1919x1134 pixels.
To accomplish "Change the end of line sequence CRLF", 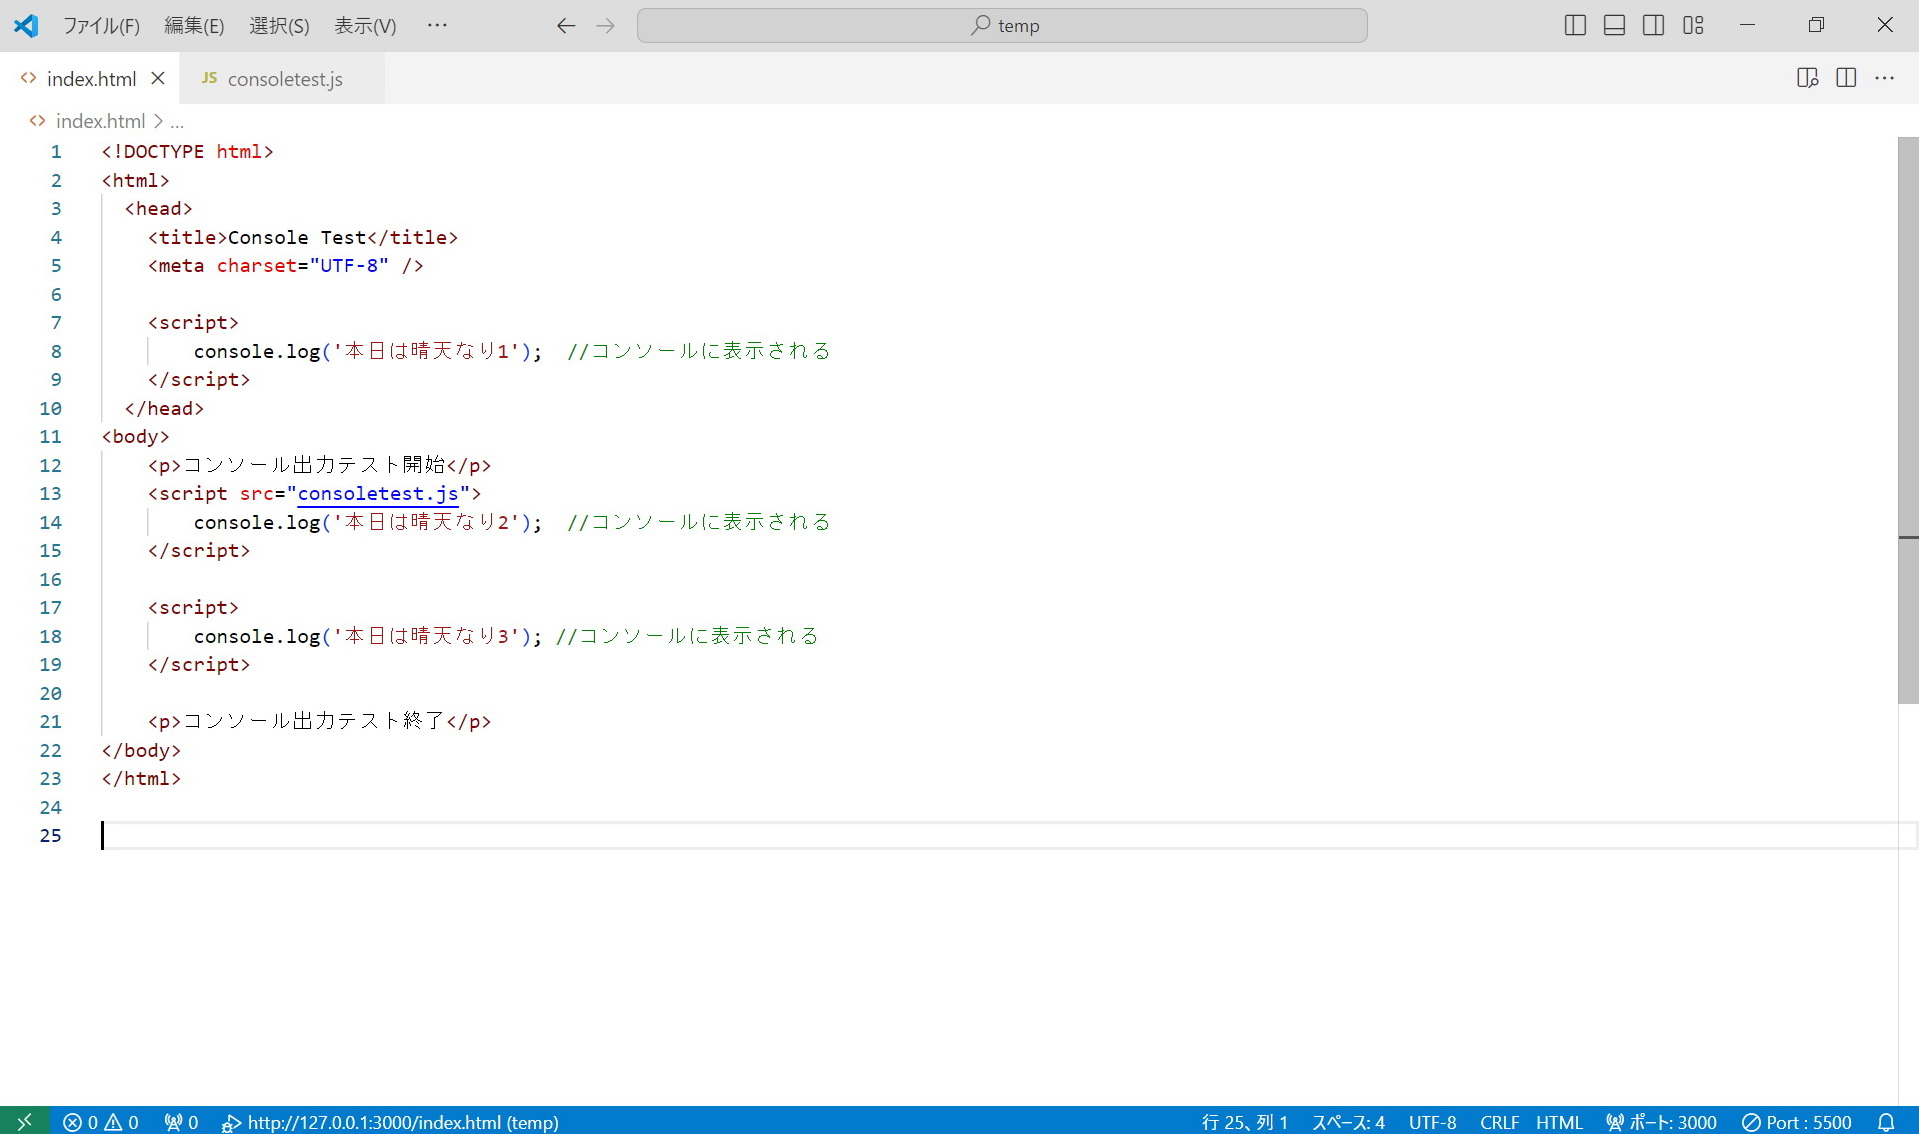I will click(x=1499, y=1122).
